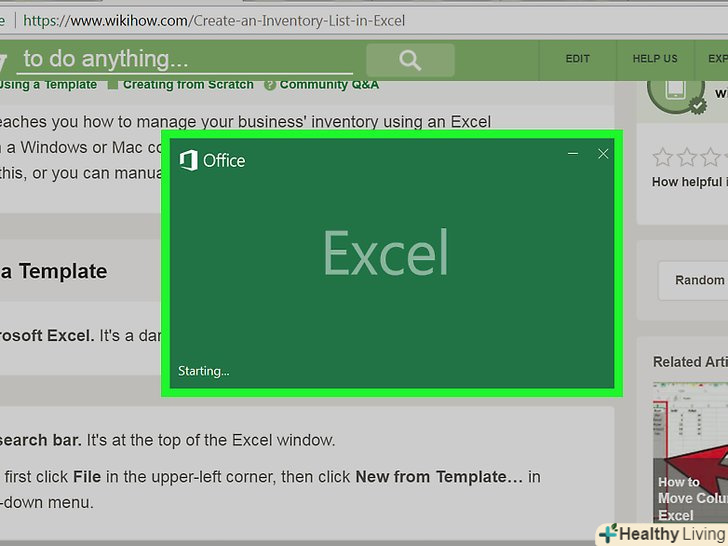The image size is (728, 546).
Task: Jump to Using a Template section
Action: (x=48, y=84)
